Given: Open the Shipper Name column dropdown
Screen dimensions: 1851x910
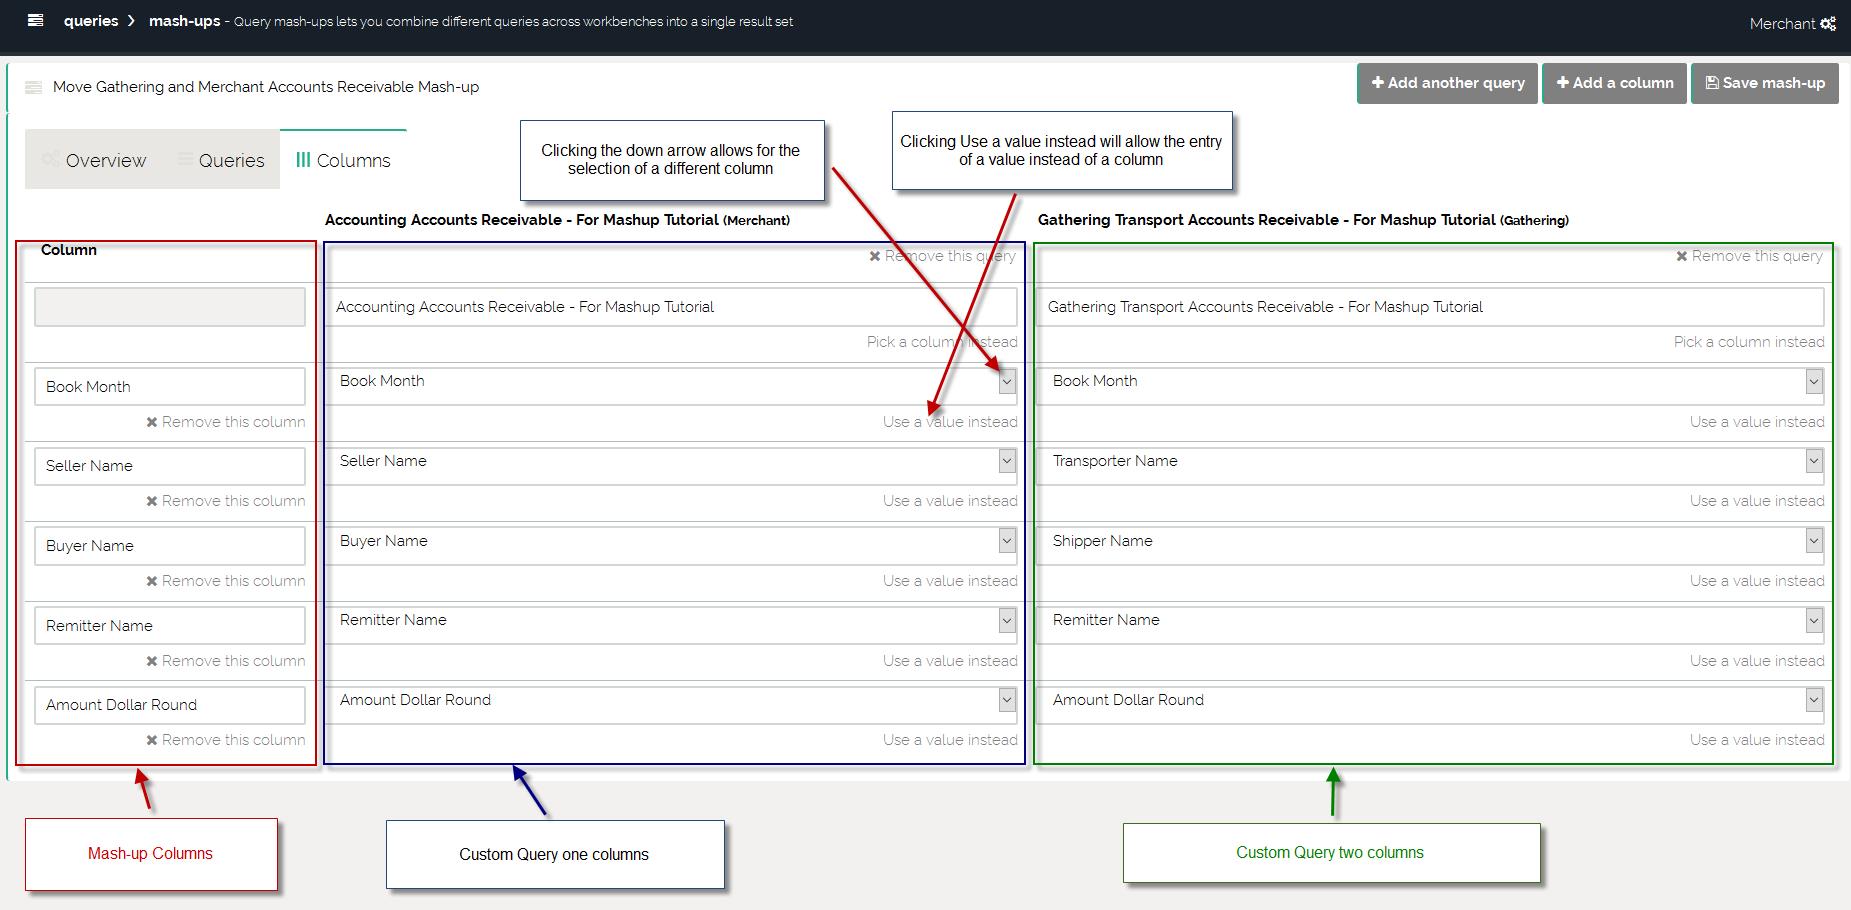Looking at the screenshot, I should click(1814, 541).
